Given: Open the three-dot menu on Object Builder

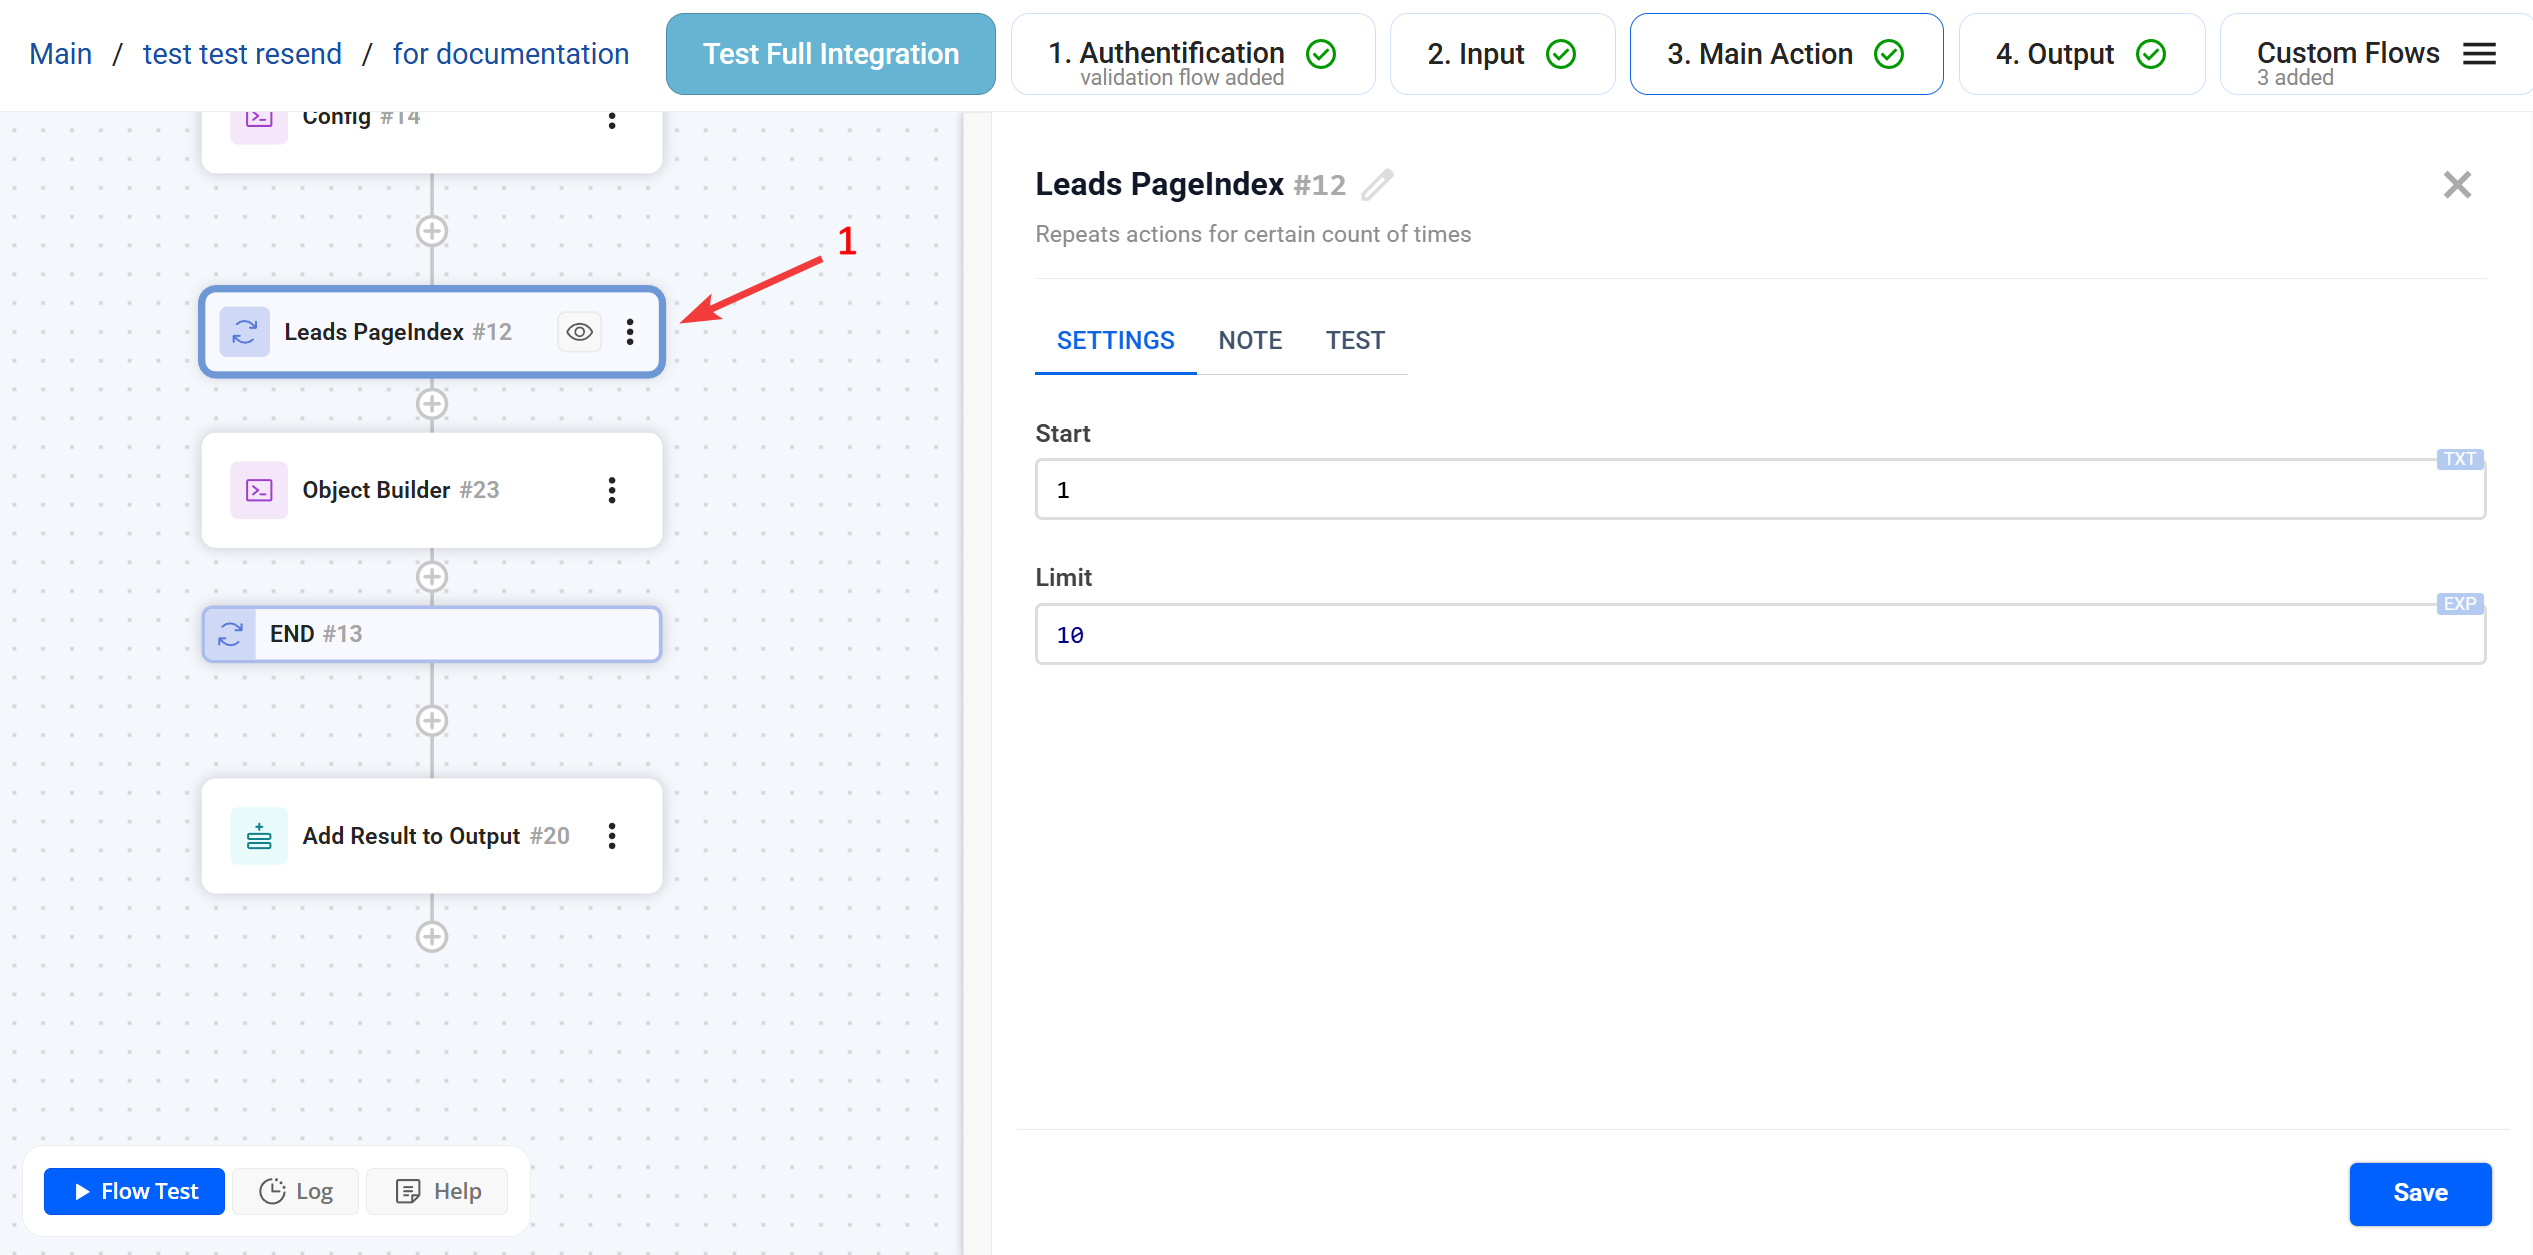Looking at the screenshot, I should (612, 490).
